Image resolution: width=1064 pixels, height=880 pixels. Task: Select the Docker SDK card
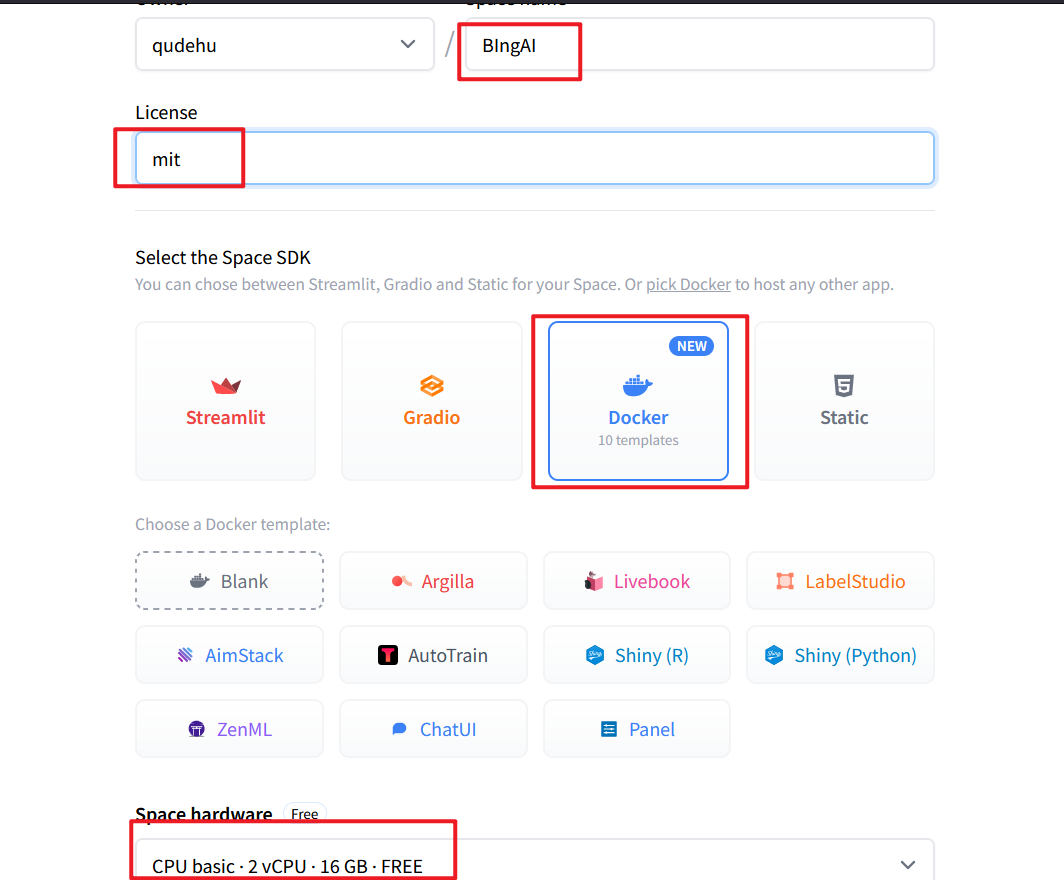tap(638, 401)
